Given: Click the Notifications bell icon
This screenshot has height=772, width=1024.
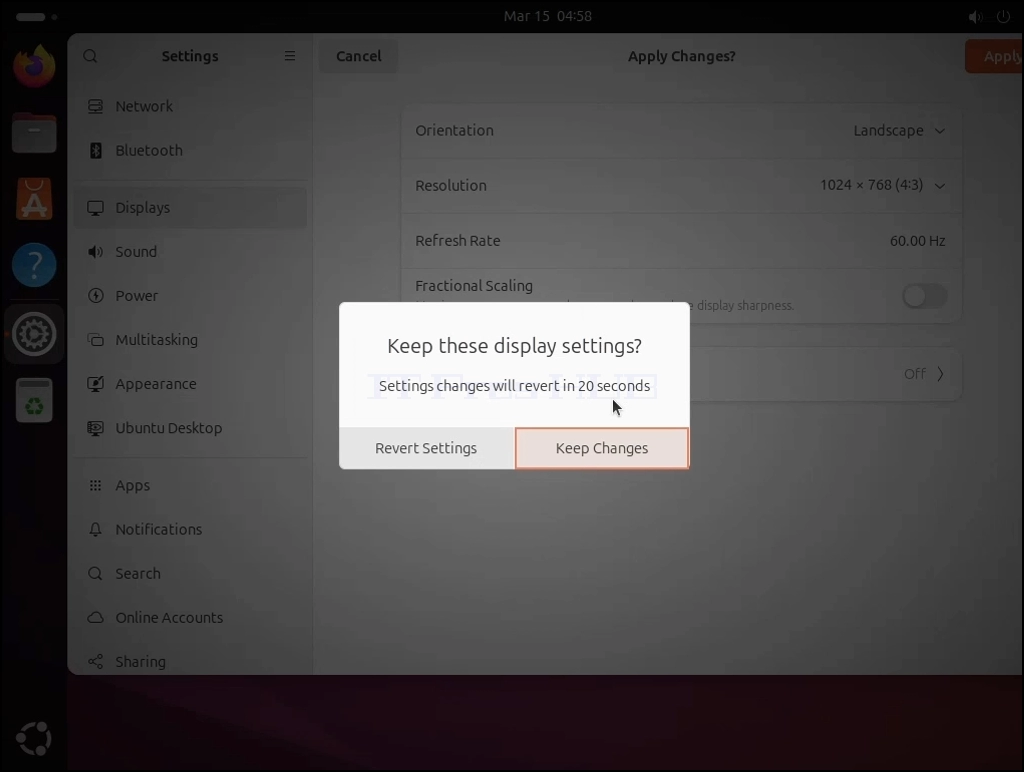Looking at the screenshot, I should click(x=95, y=529).
